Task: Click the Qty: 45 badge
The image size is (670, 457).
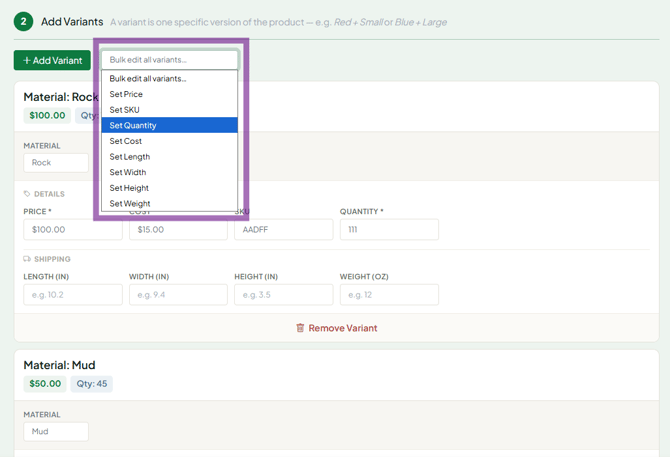Action: (x=91, y=384)
